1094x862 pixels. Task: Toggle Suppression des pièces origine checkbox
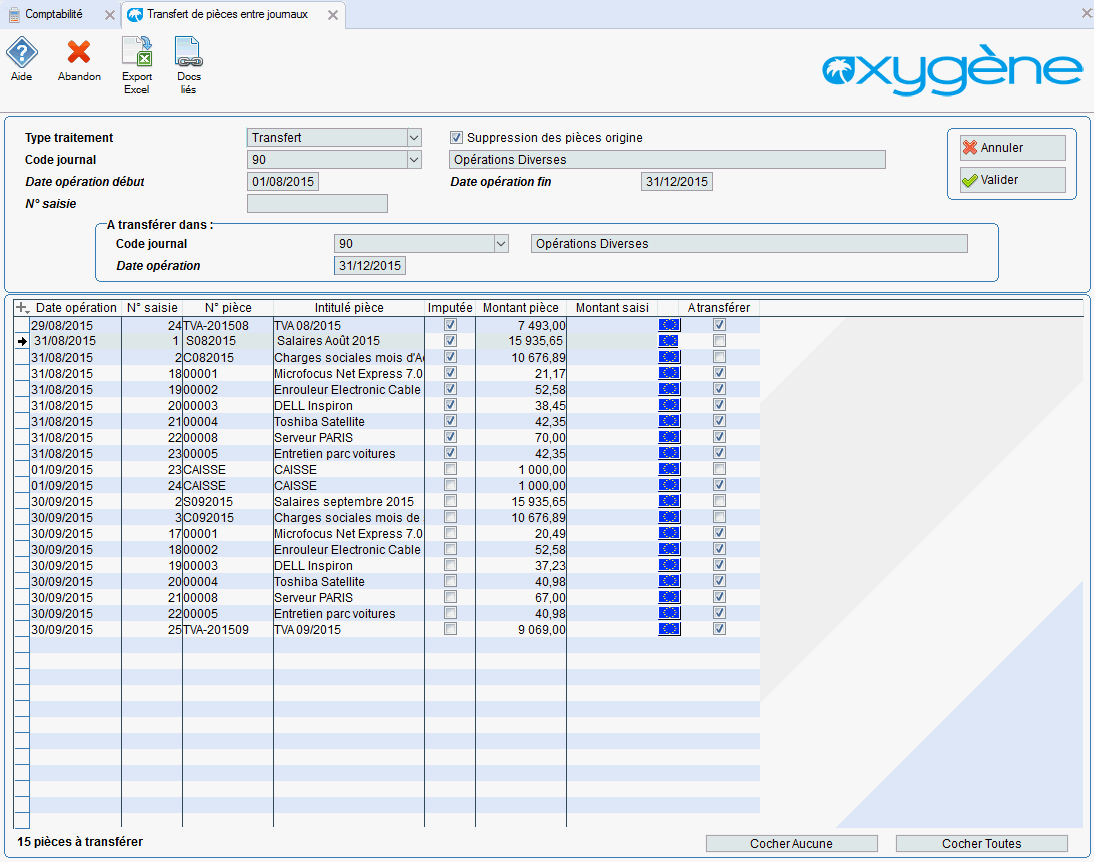click(x=456, y=138)
